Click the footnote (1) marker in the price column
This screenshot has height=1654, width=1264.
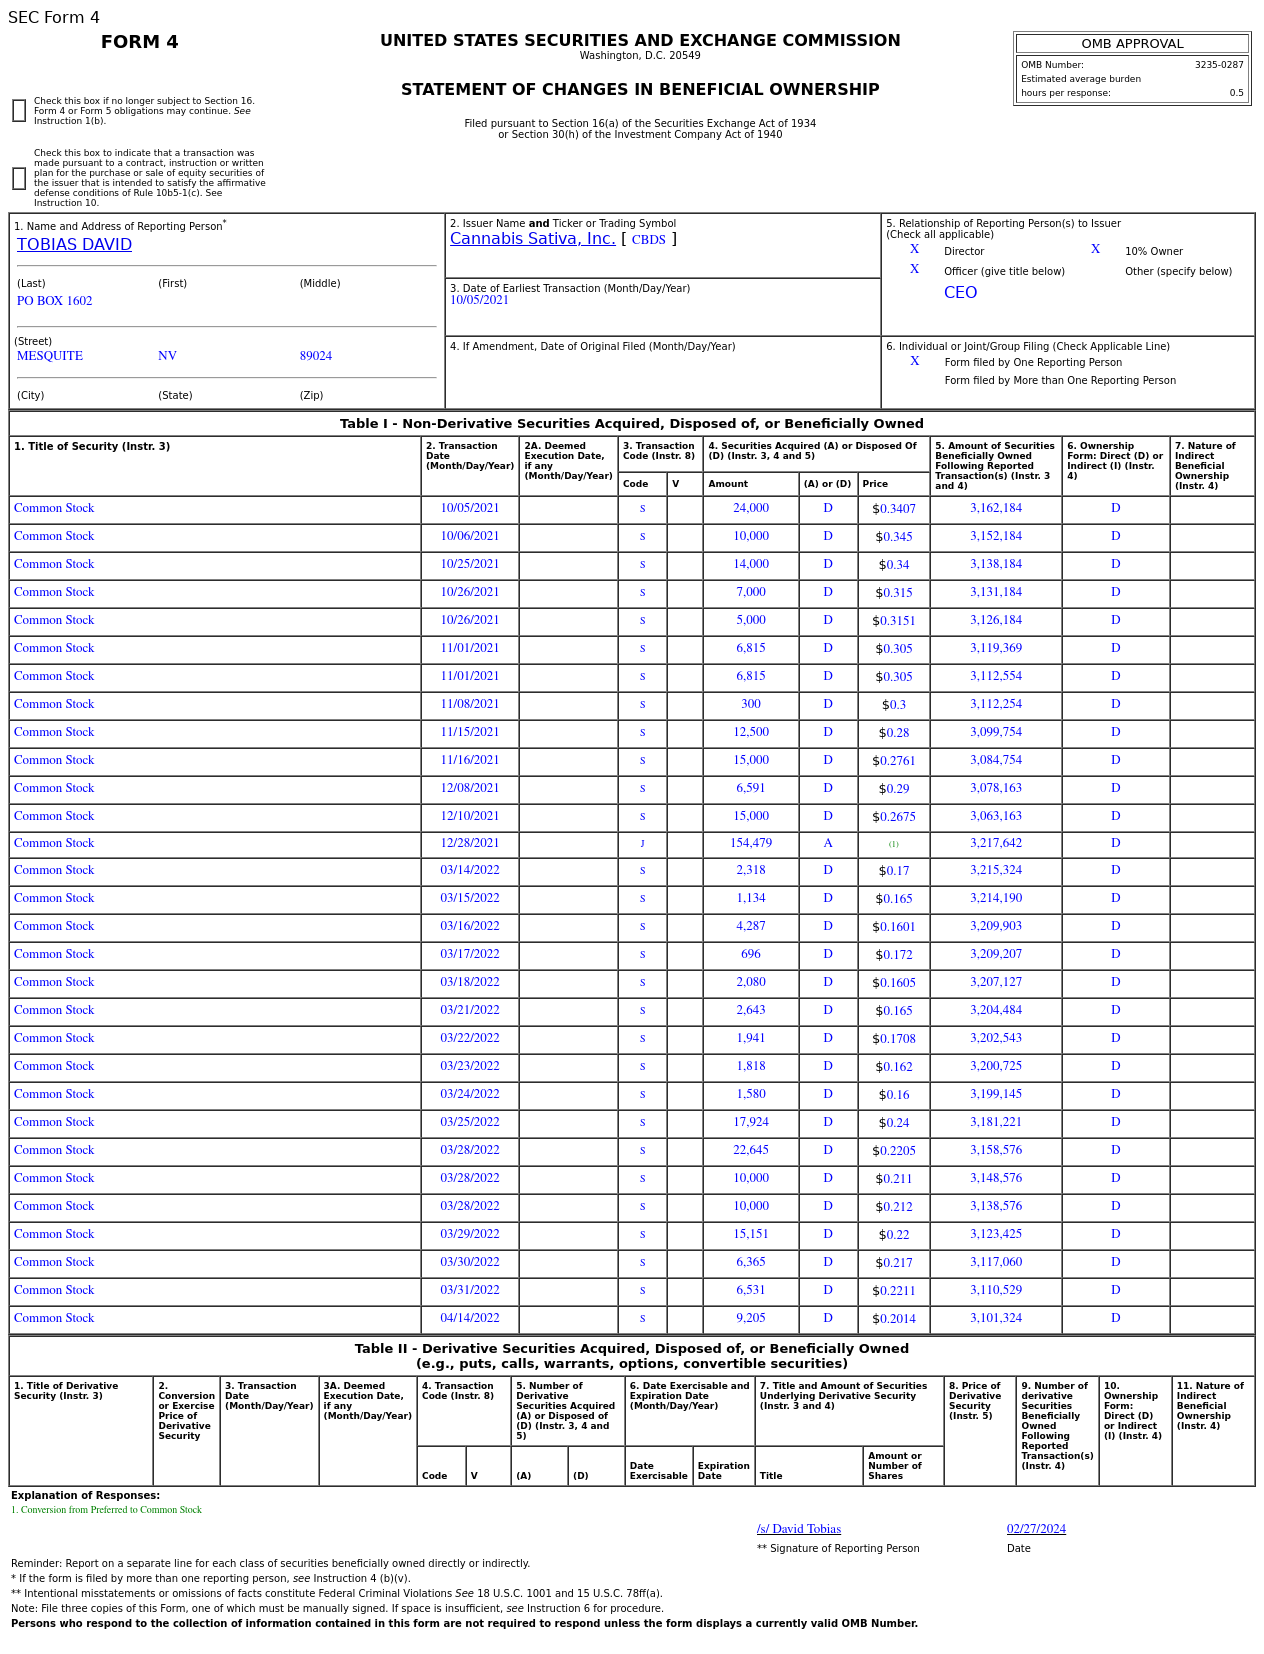point(894,845)
